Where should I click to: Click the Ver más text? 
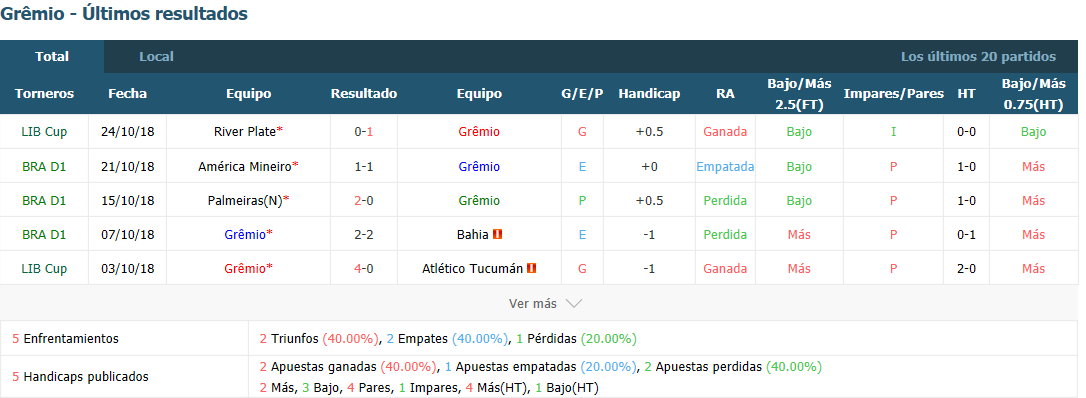tap(533, 304)
